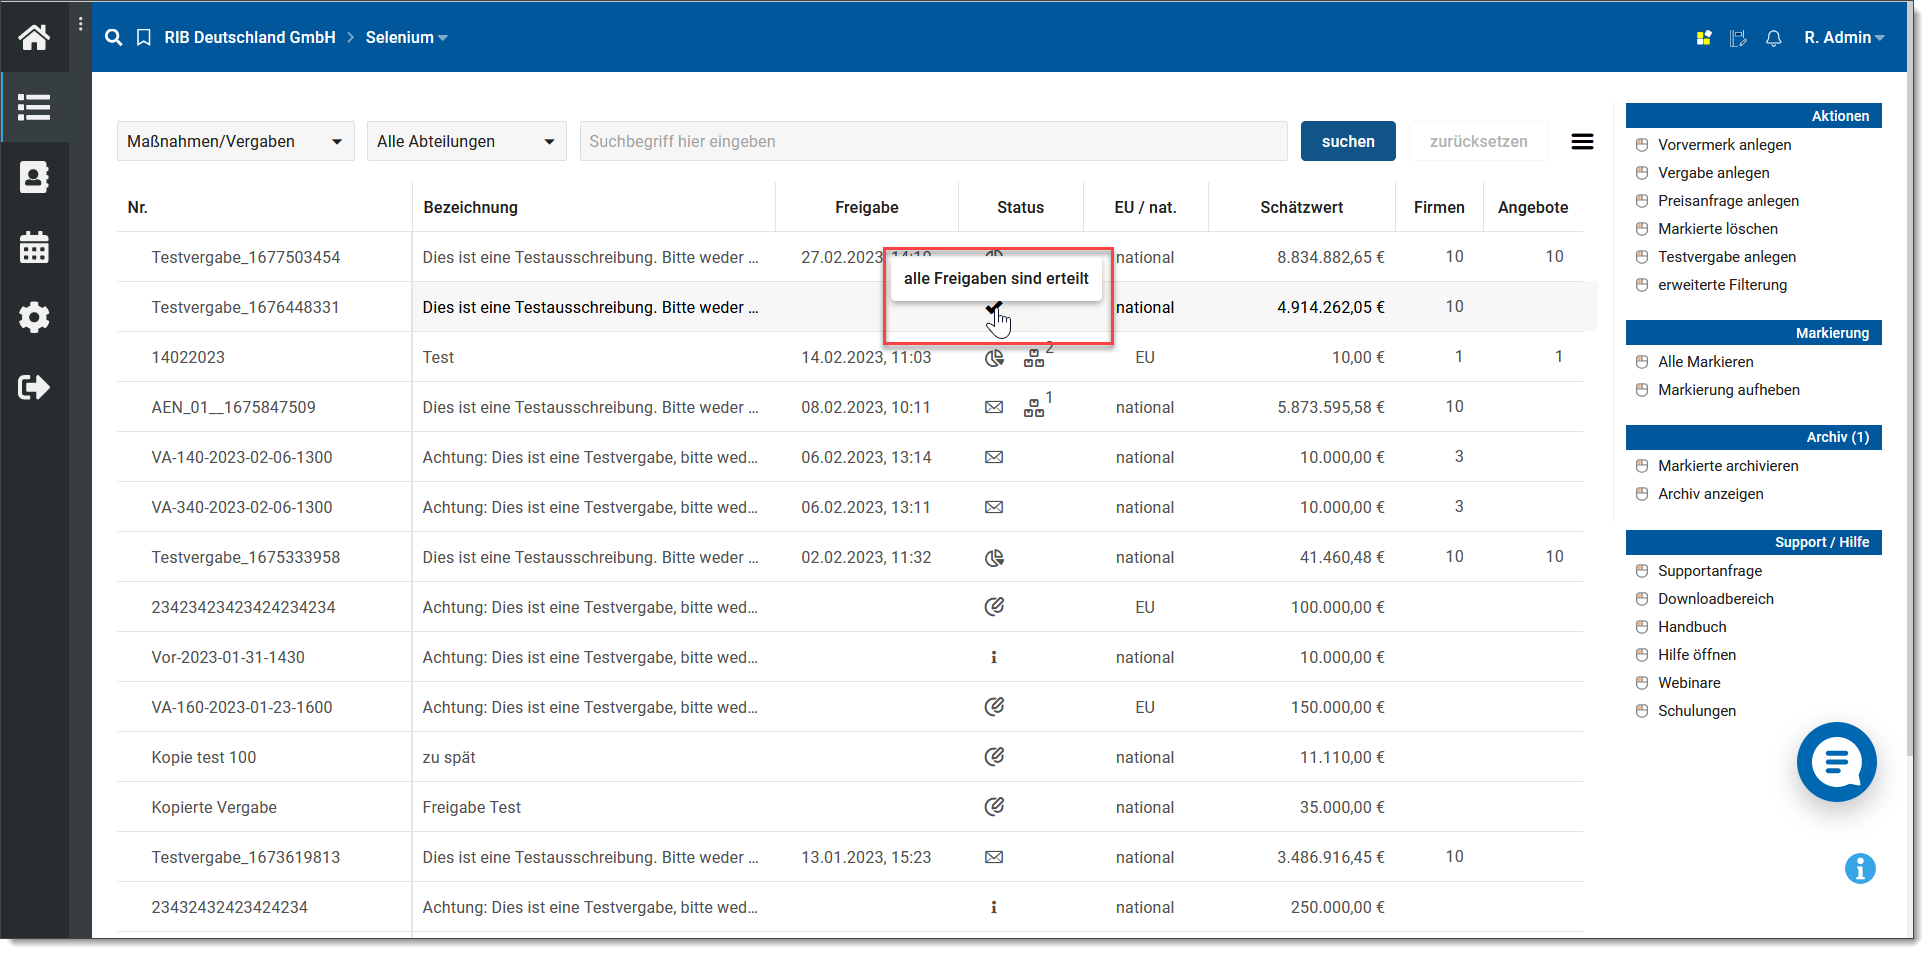Select Markierte löschen action
This screenshot has width=1929, height=954.
pyautogui.click(x=1717, y=229)
